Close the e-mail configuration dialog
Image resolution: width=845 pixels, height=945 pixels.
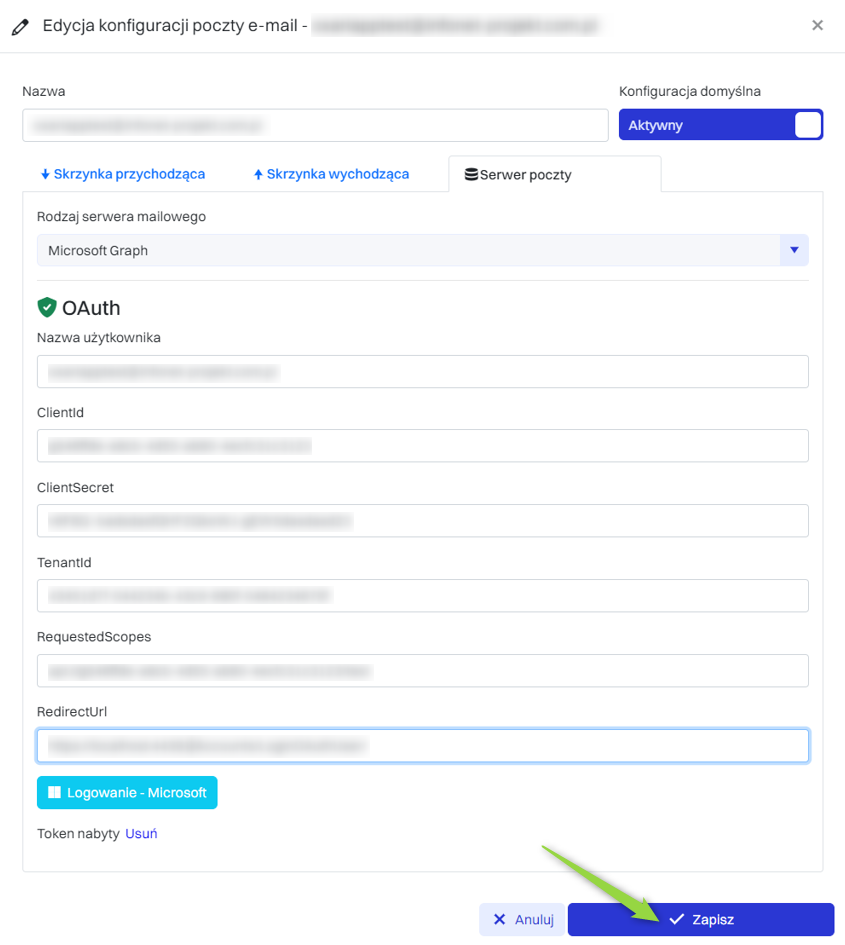[817, 26]
